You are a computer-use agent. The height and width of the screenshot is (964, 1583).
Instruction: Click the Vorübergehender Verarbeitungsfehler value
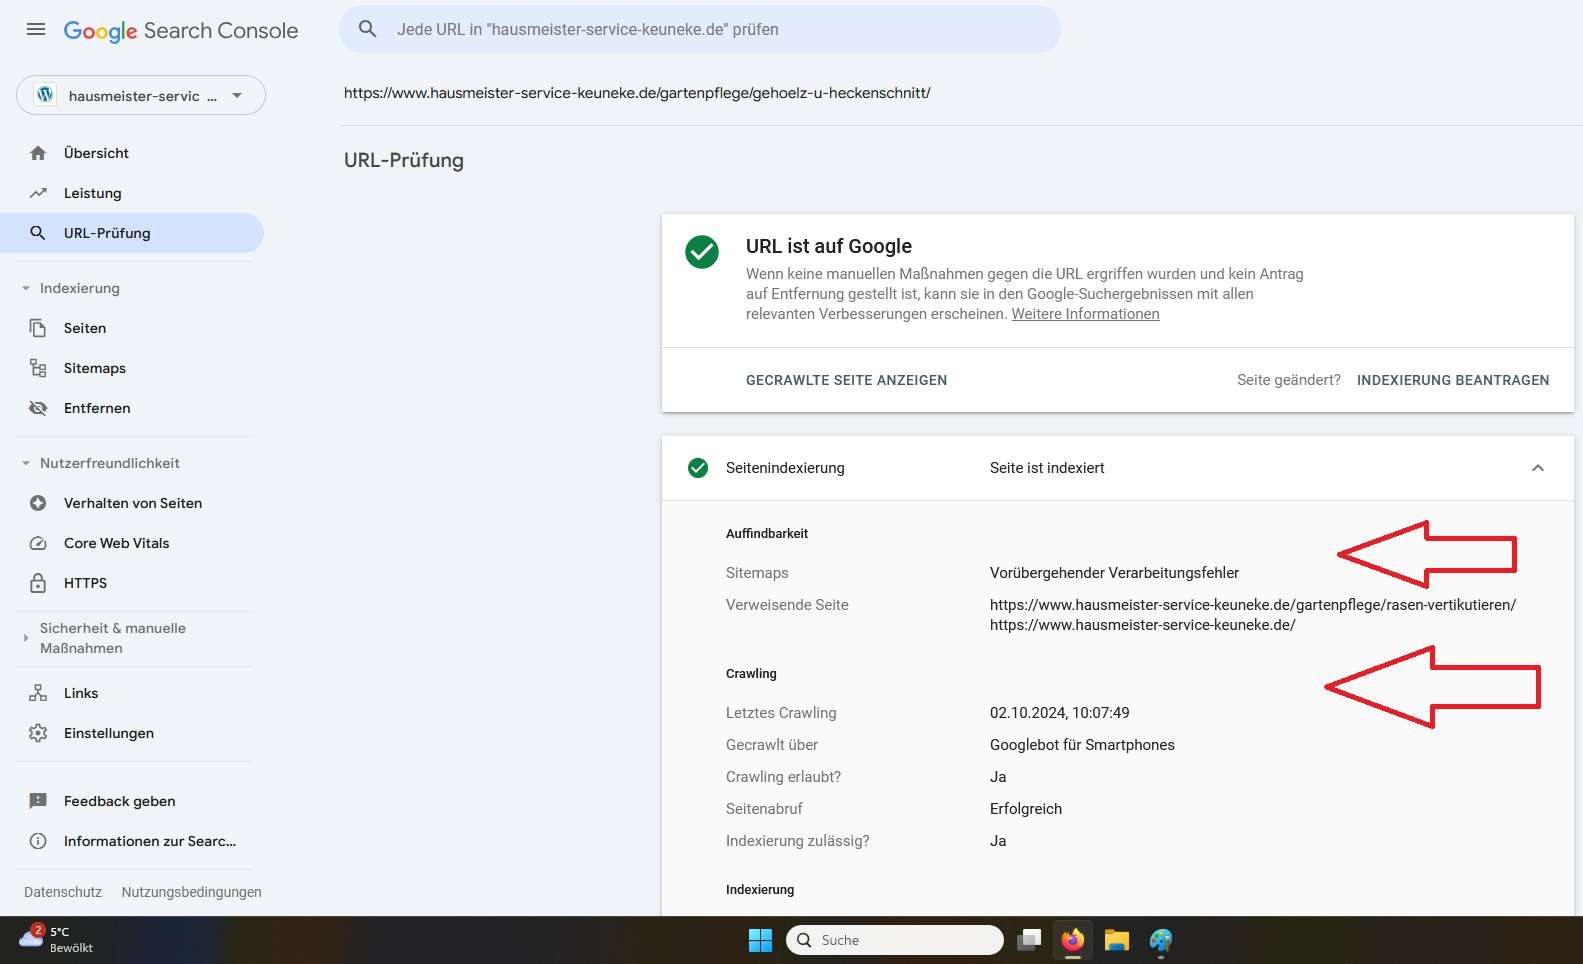(1114, 573)
